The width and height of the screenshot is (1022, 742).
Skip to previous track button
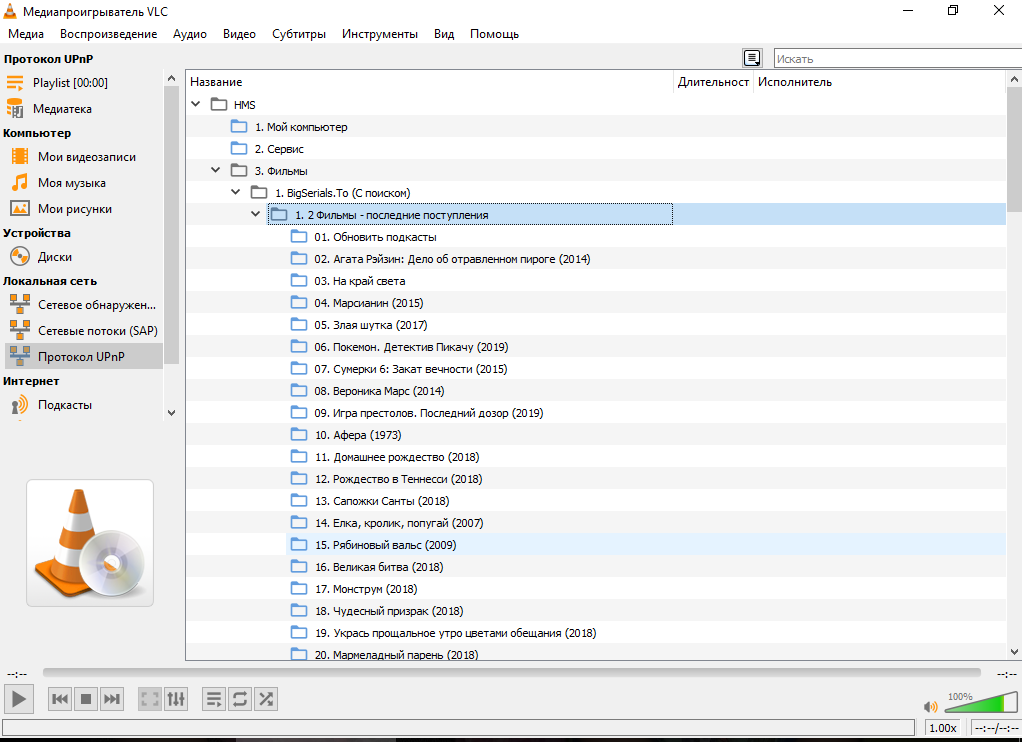(60, 699)
